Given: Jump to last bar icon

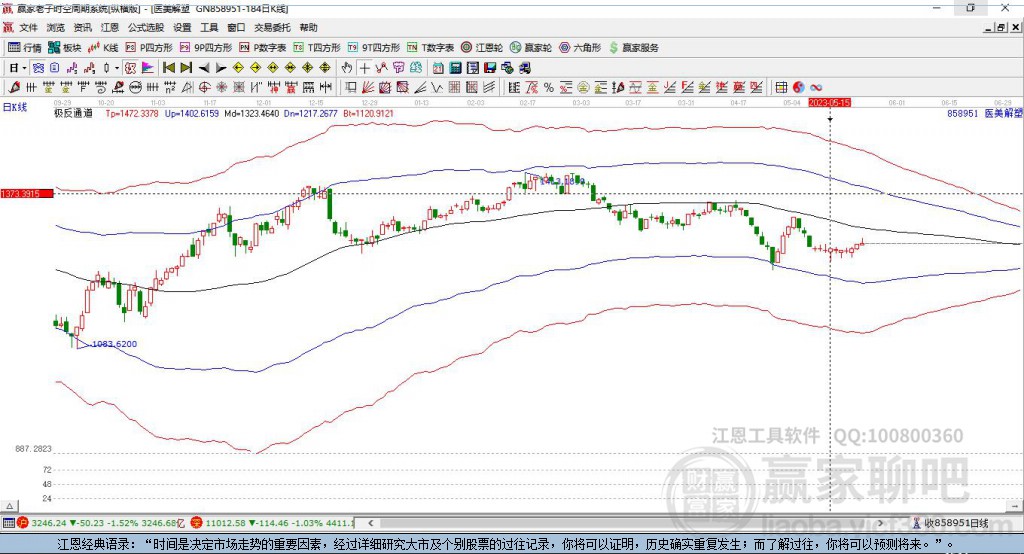Looking at the screenshot, I should [x=186, y=68].
